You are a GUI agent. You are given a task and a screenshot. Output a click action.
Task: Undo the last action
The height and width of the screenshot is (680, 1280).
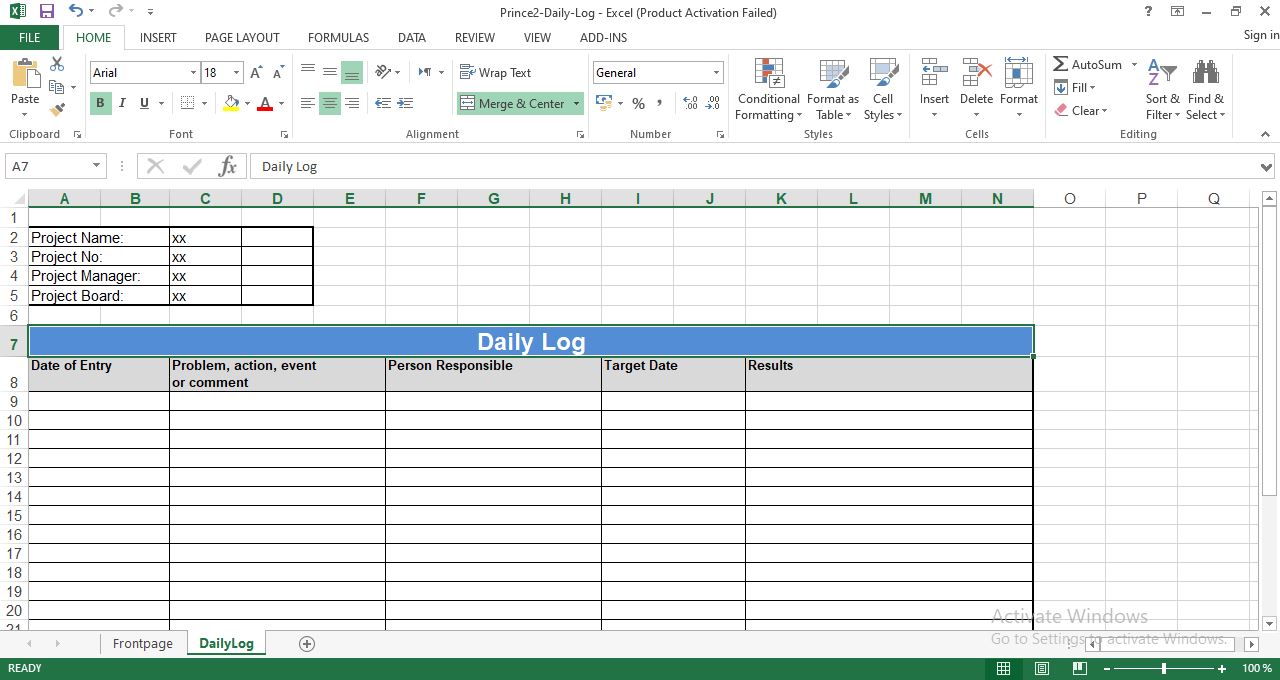pyautogui.click(x=76, y=12)
